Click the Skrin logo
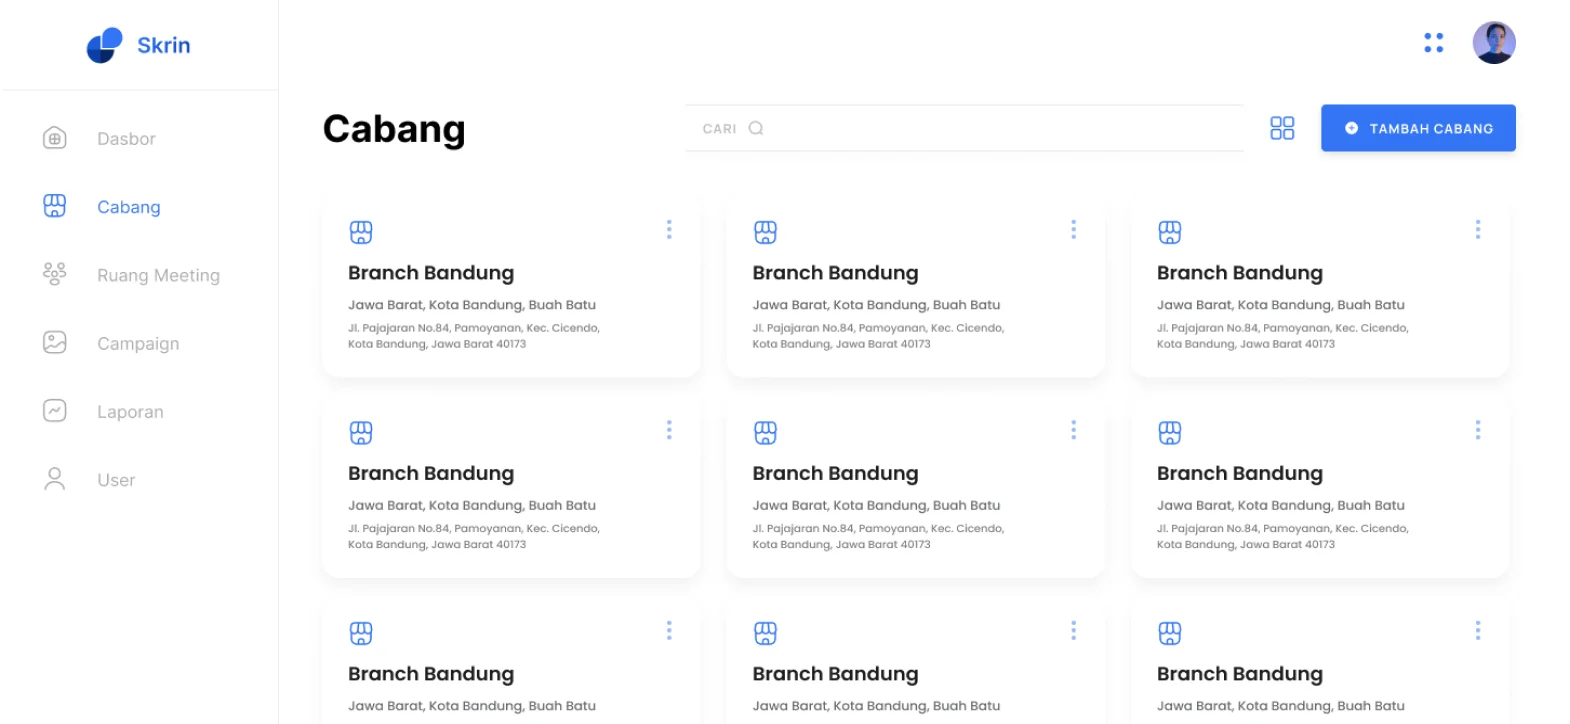Viewport: 1570px width, 724px height. 138,45
